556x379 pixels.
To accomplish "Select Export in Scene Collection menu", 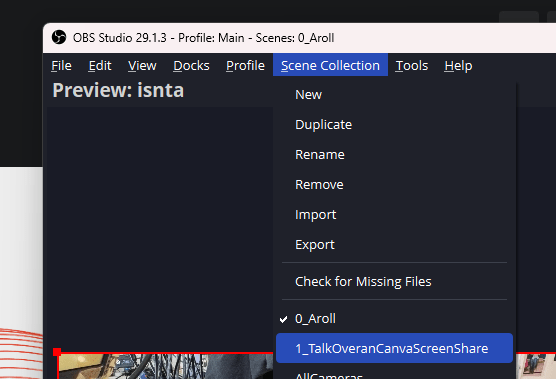I will 394,245.
